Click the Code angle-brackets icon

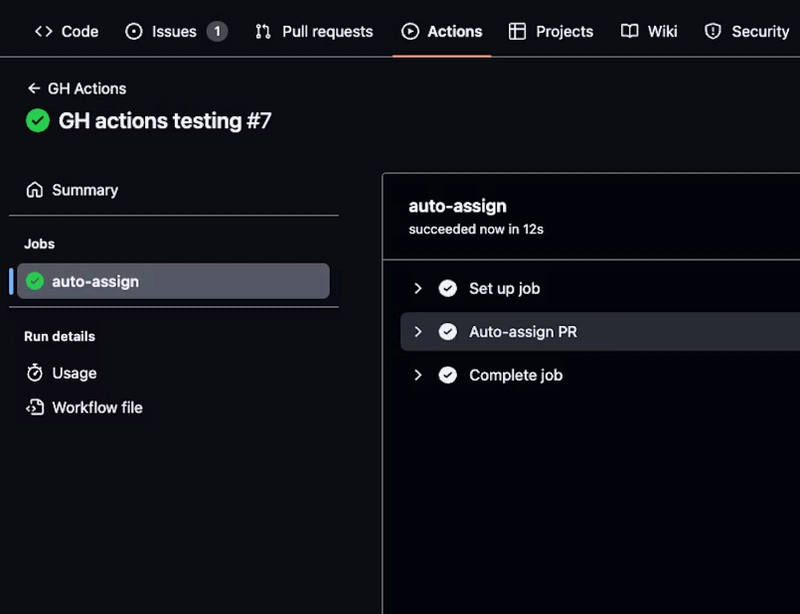pos(43,32)
